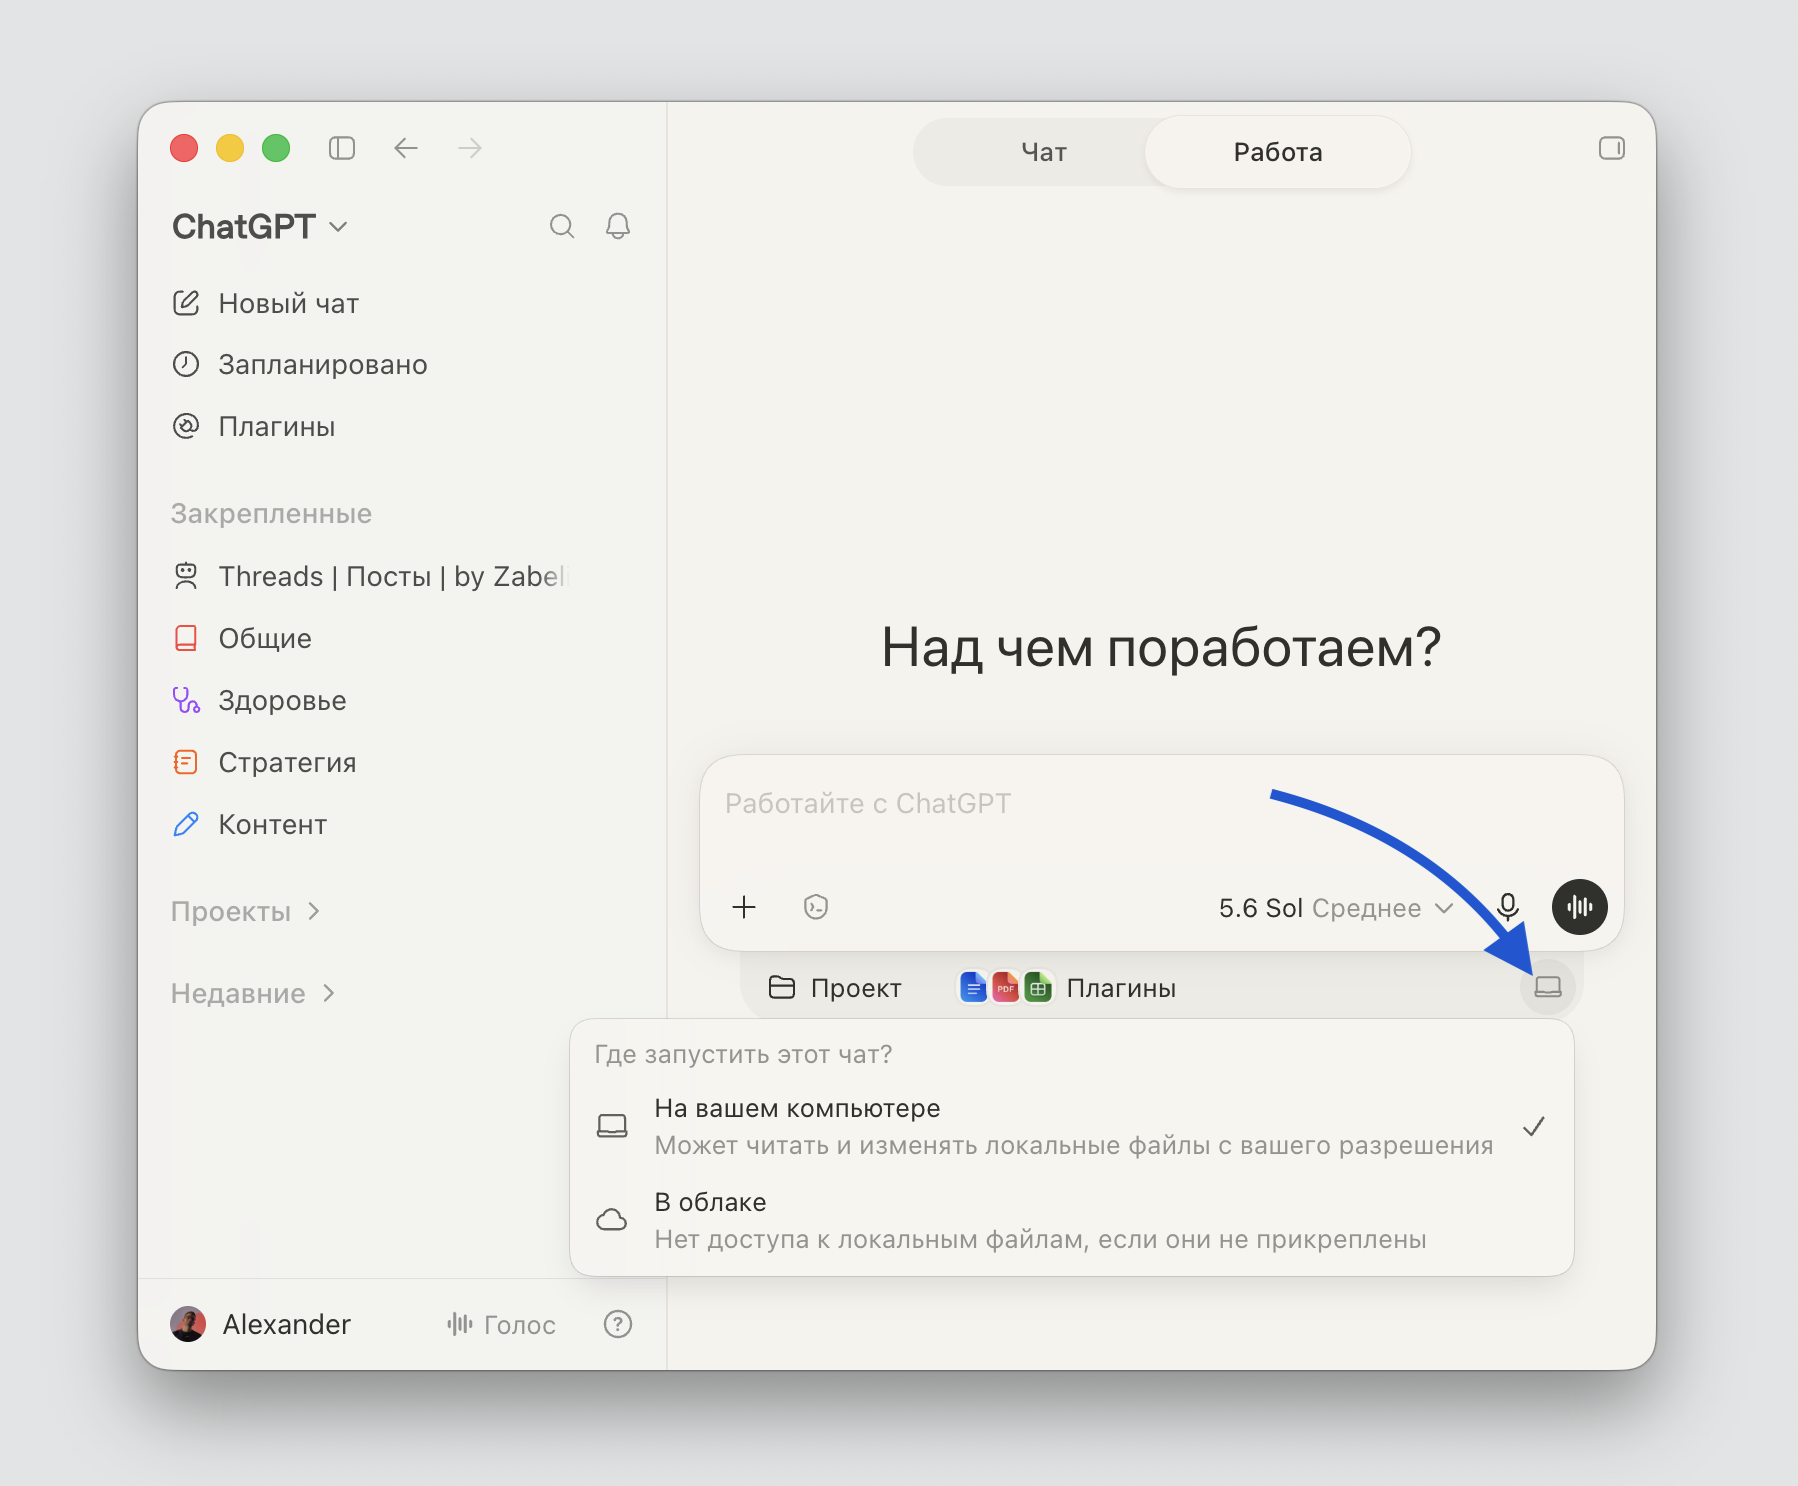Switch to the Чат tab
Viewport: 1798px width, 1486px height.
(x=1044, y=152)
